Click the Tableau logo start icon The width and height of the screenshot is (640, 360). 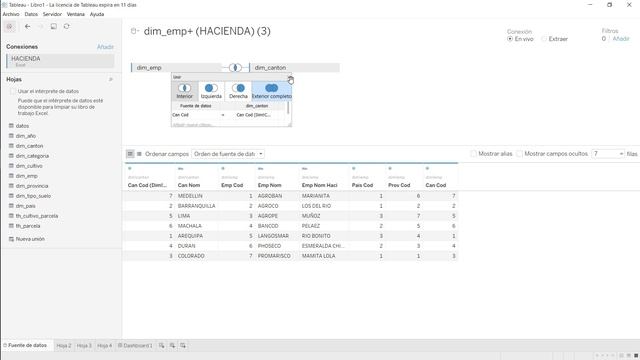10,27
